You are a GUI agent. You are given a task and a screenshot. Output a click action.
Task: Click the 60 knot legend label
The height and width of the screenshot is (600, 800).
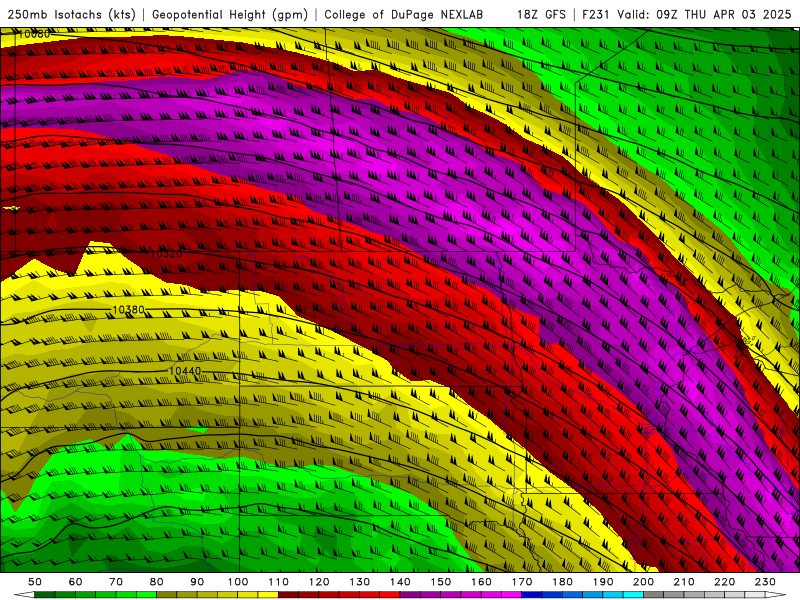pyautogui.click(x=75, y=582)
